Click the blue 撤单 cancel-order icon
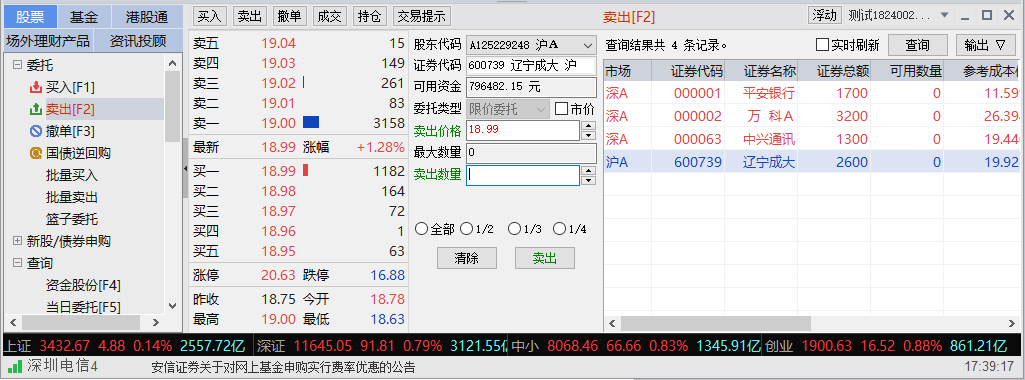 tap(36, 131)
